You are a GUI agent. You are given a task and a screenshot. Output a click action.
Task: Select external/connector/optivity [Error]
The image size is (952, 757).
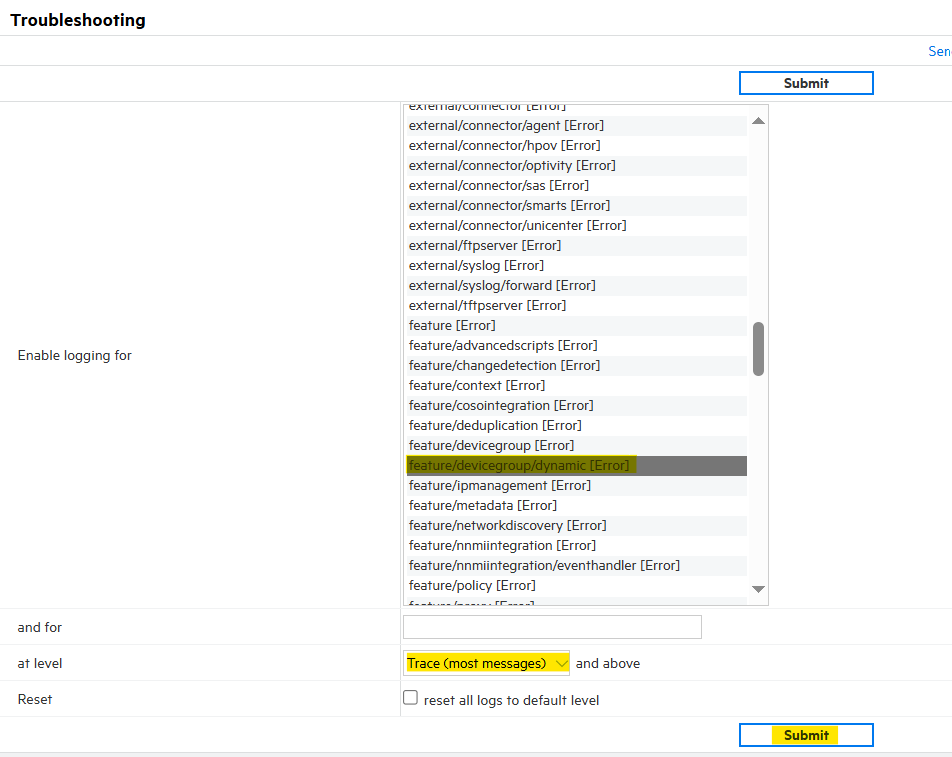tap(576, 166)
